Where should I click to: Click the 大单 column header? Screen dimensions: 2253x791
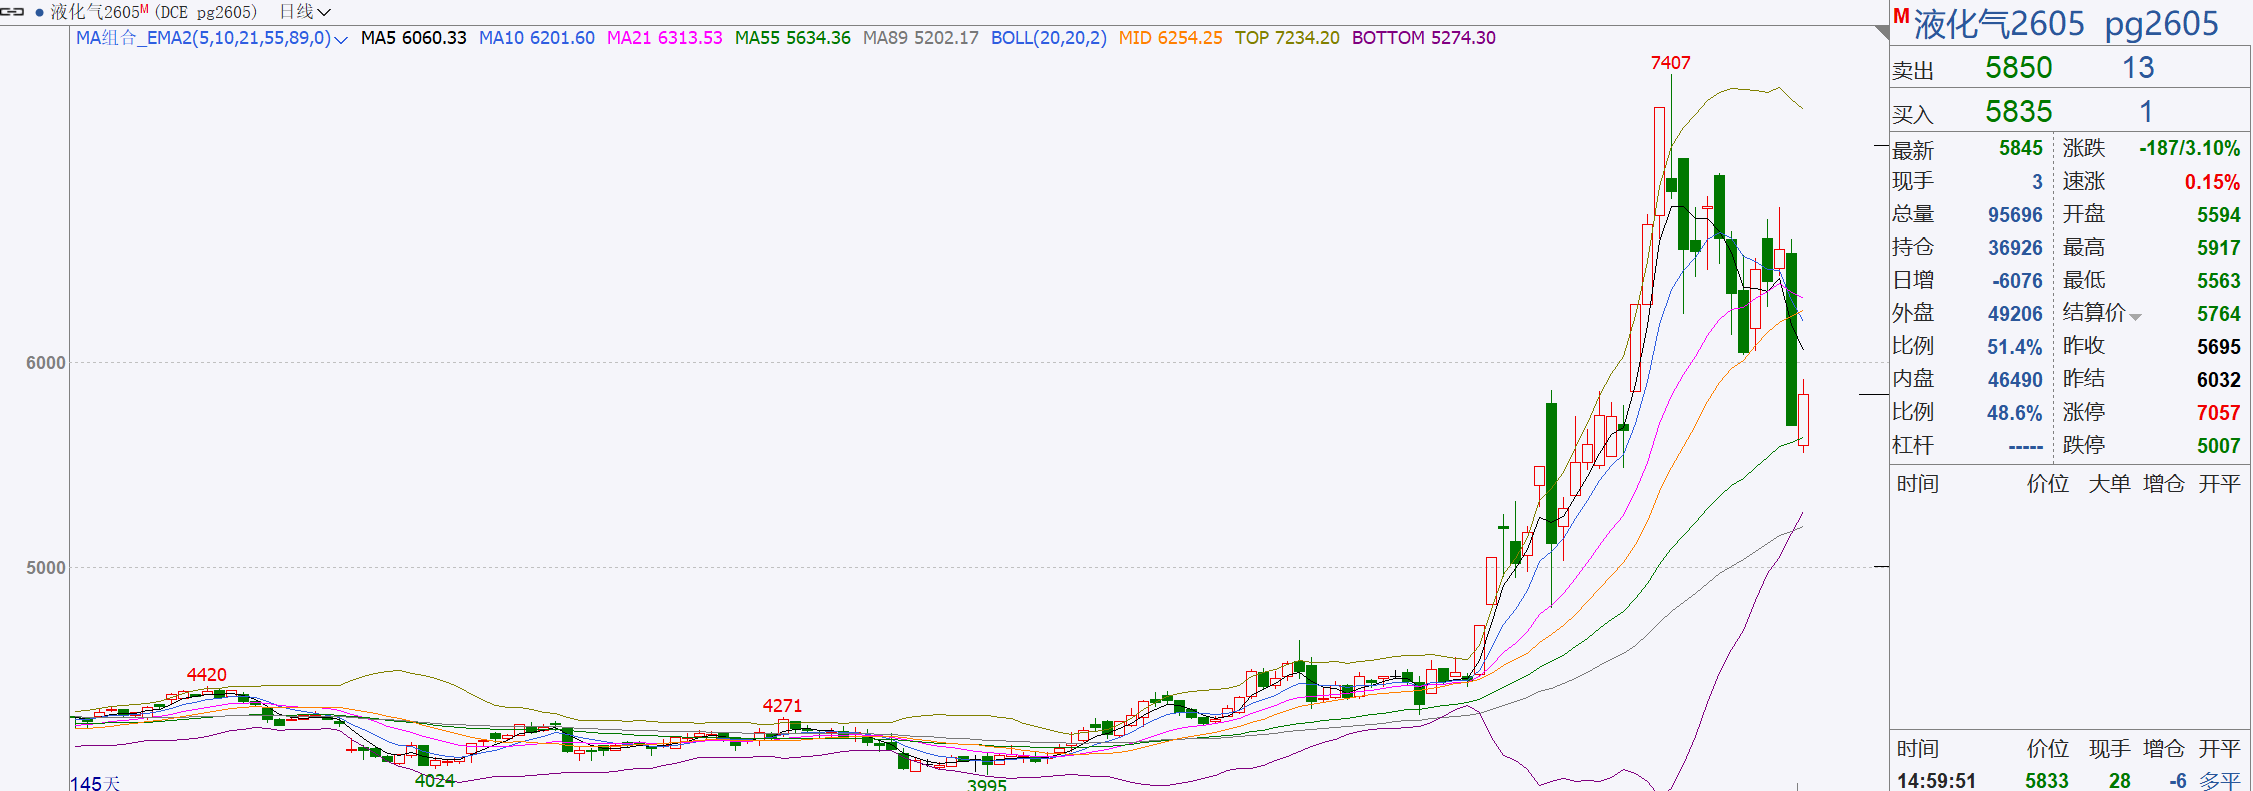(2109, 484)
